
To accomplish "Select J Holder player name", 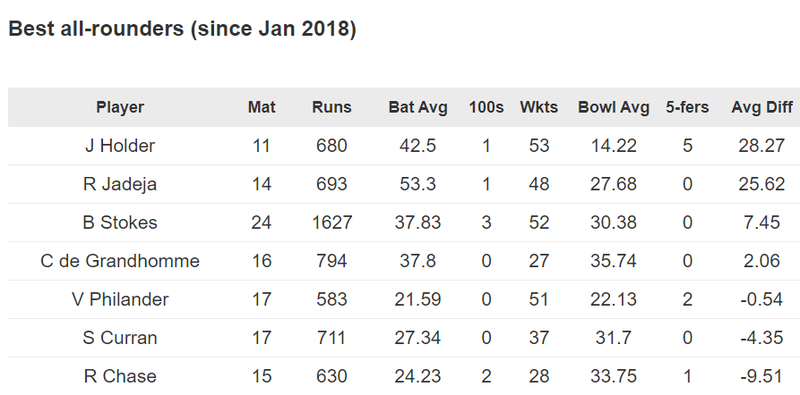I will pyautogui.click(x=120, y=146).
